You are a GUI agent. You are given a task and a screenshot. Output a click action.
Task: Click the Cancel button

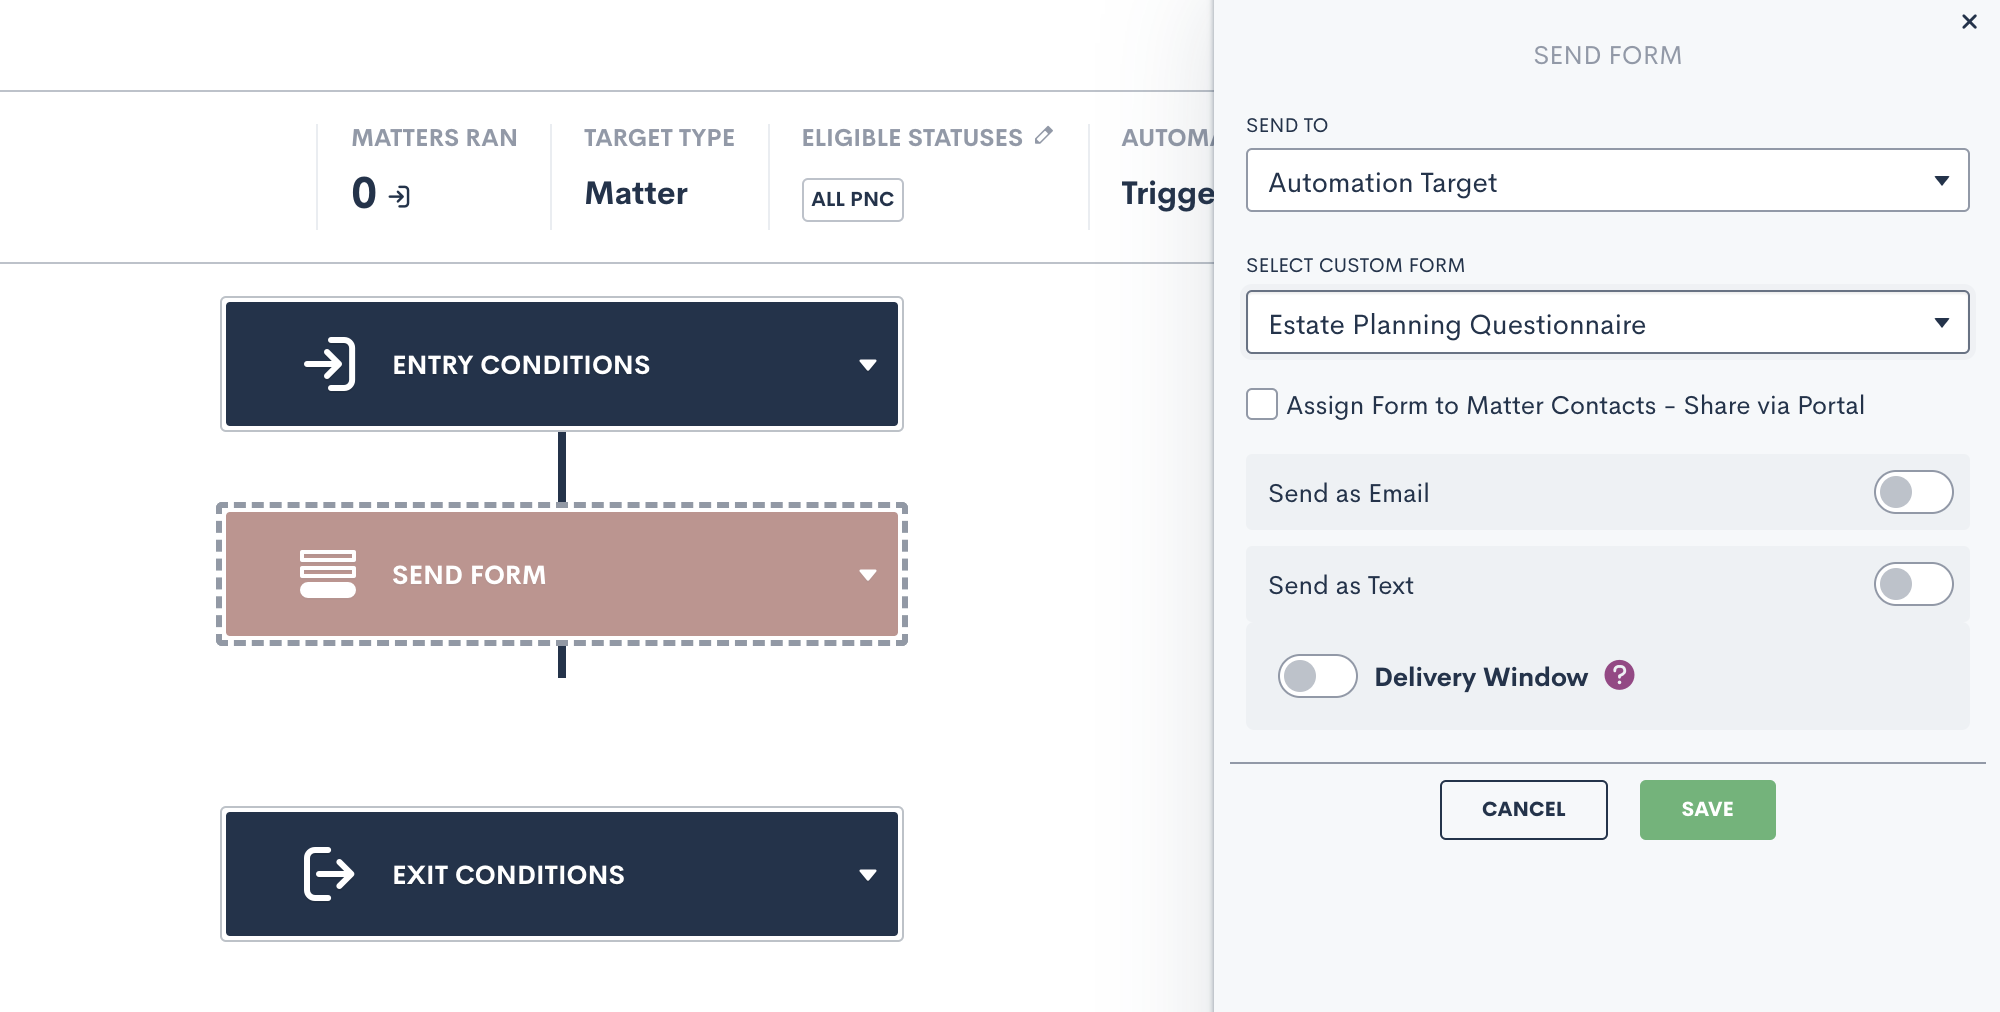coord(1523,809)
